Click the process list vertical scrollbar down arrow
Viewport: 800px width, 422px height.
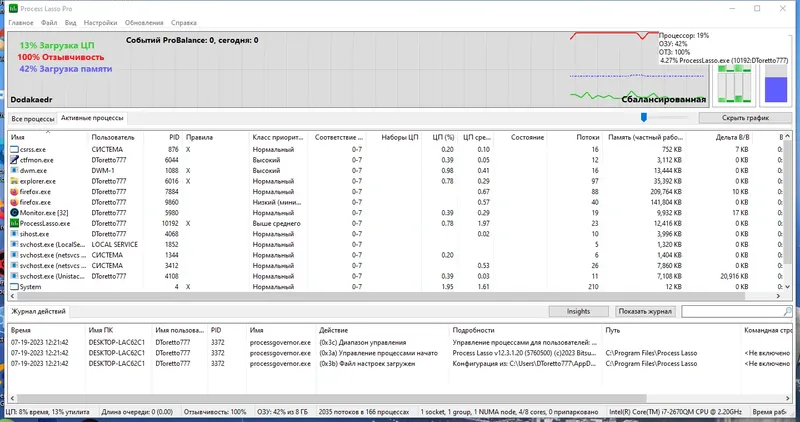tap(788, 287)
